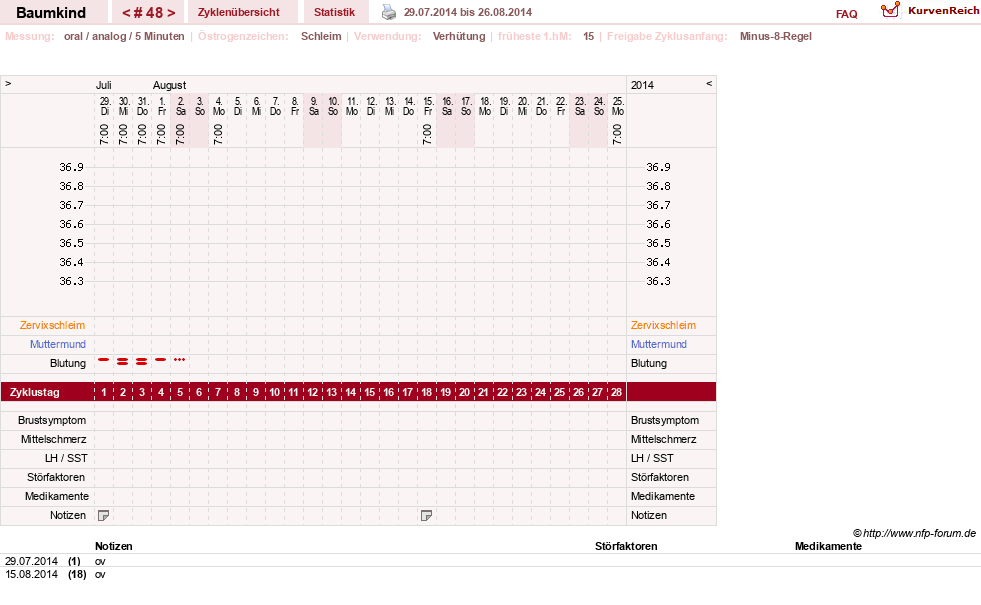Screen dimensions: 981x605
Task: Go to next cycle with right arrow beside #48
Action: (x=171, y=13)
